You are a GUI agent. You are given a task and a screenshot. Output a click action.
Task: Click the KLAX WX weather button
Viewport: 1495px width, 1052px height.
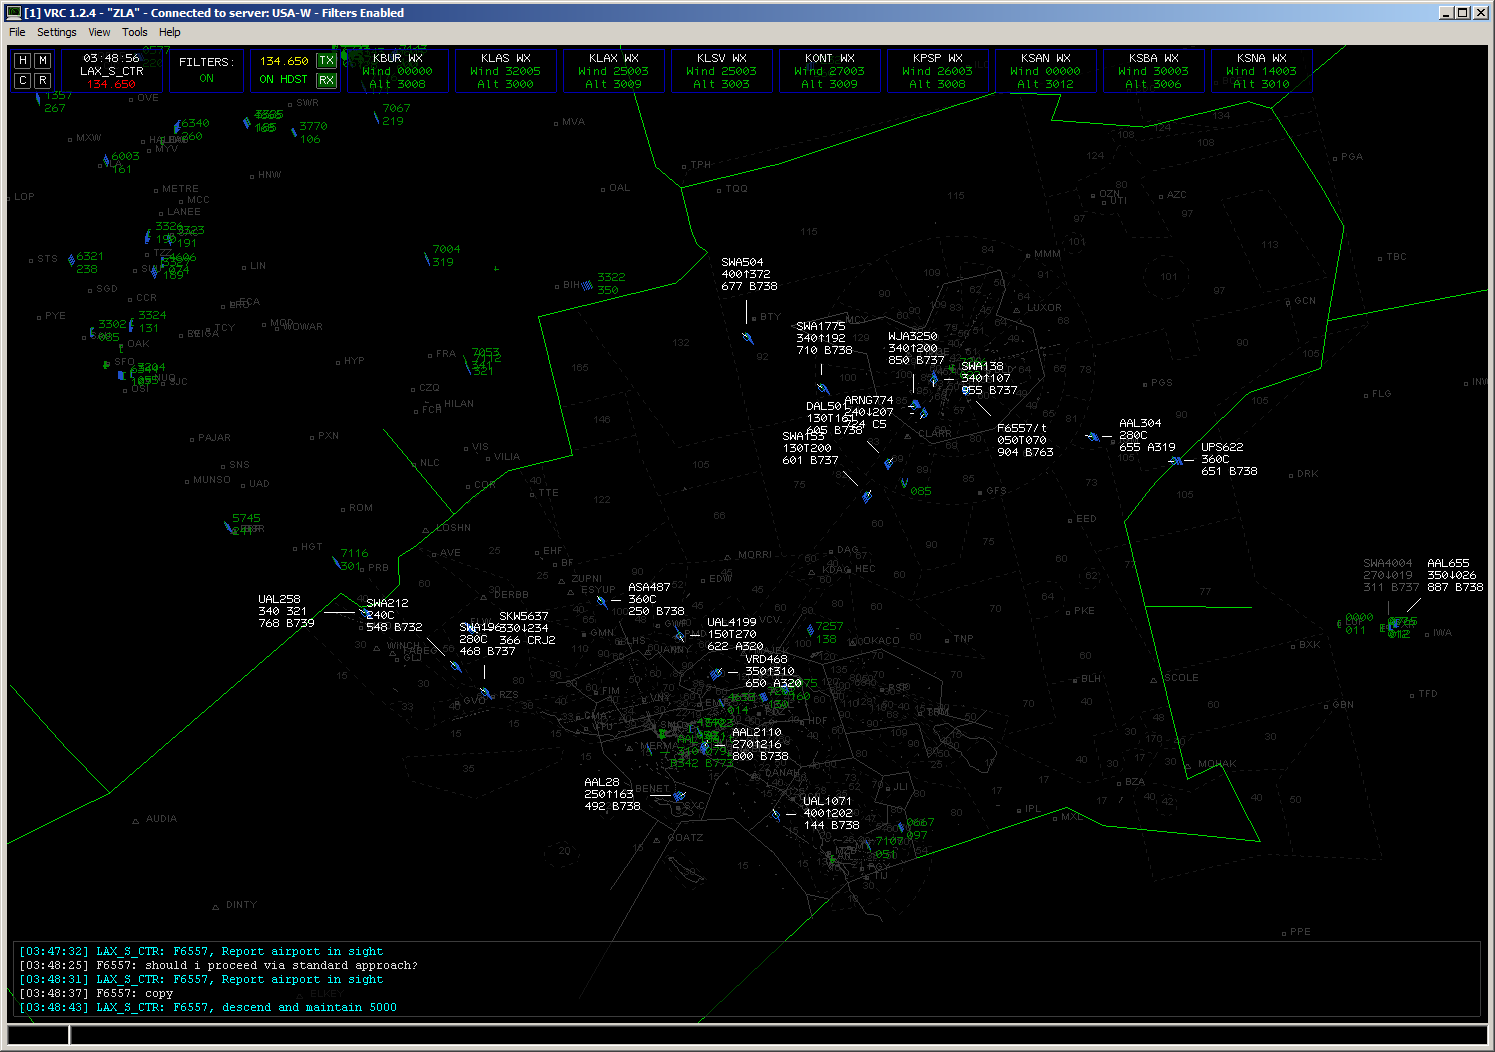(x=613, y=71)
